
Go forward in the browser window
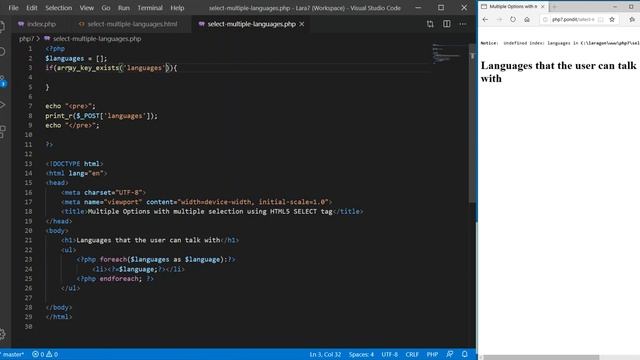click(499, 19)
